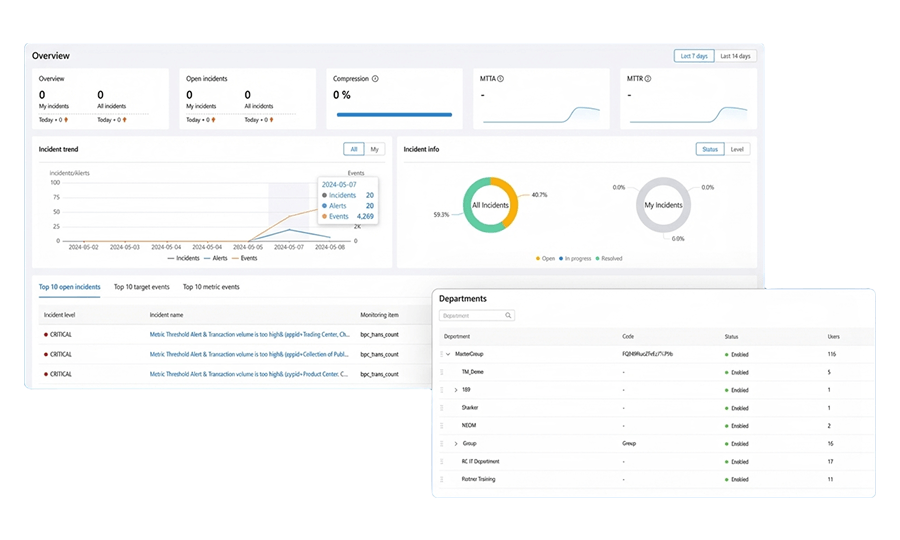Show My in Incident trend
Screen dimensions: 900x540
(374, 149)
